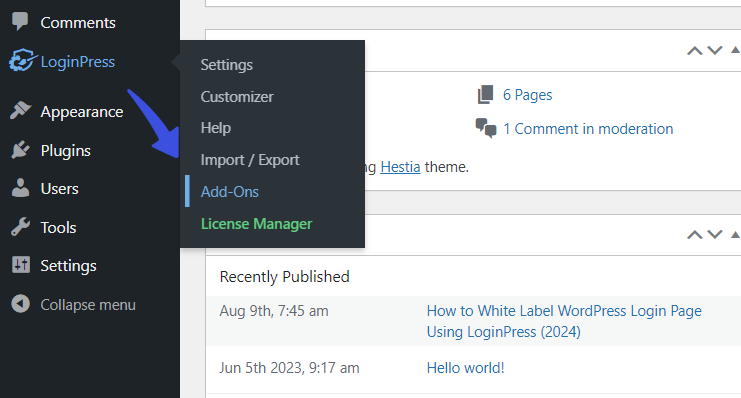Click the comments icon beside moderation link

(x=486, y=128)
